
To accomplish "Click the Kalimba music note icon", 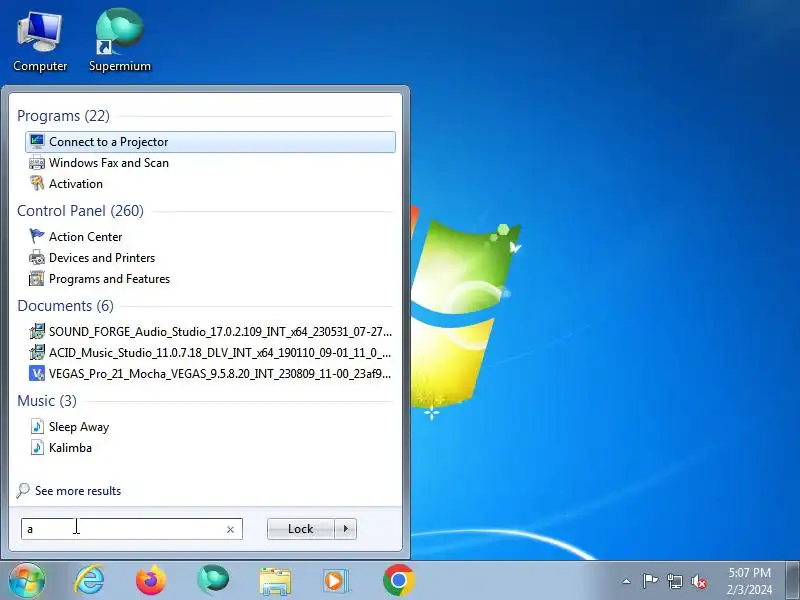I will tap(37, 447).
